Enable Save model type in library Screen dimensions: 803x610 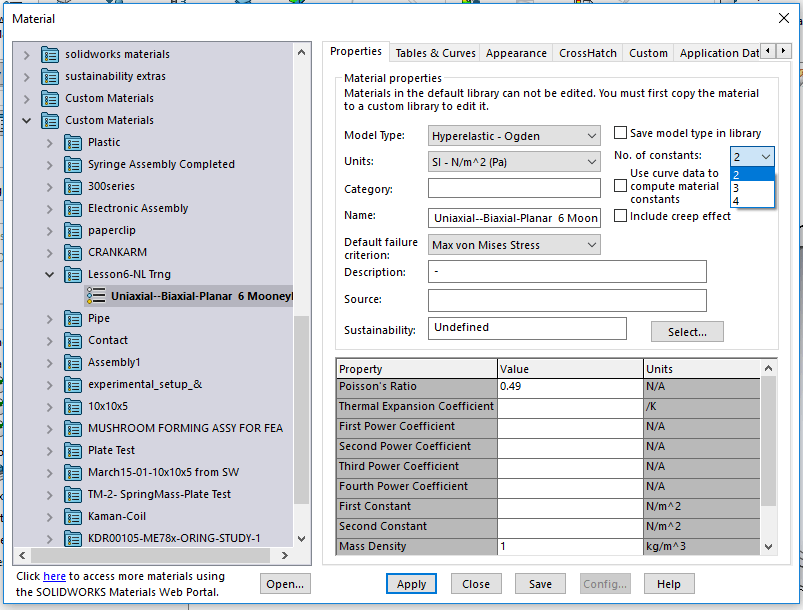(620, 133)
